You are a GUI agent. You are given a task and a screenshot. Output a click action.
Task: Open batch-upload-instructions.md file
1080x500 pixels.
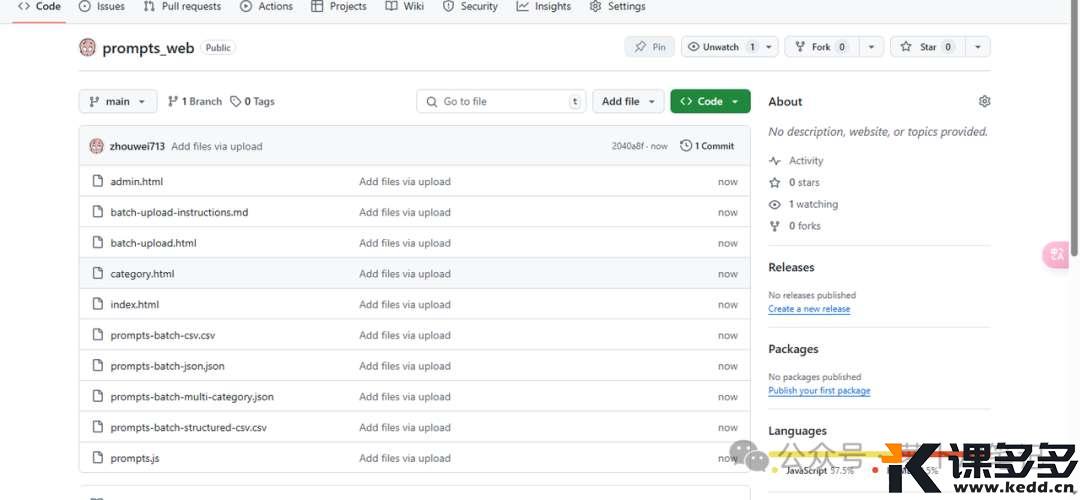tap(179, 212)
